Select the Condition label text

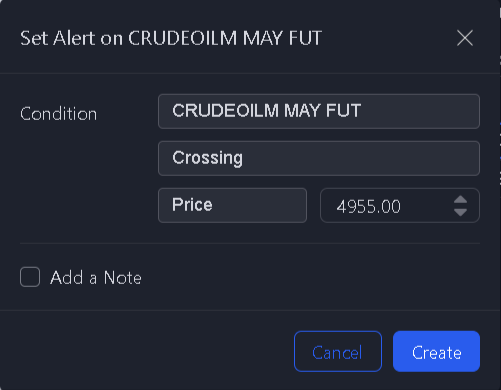point(58,114)
